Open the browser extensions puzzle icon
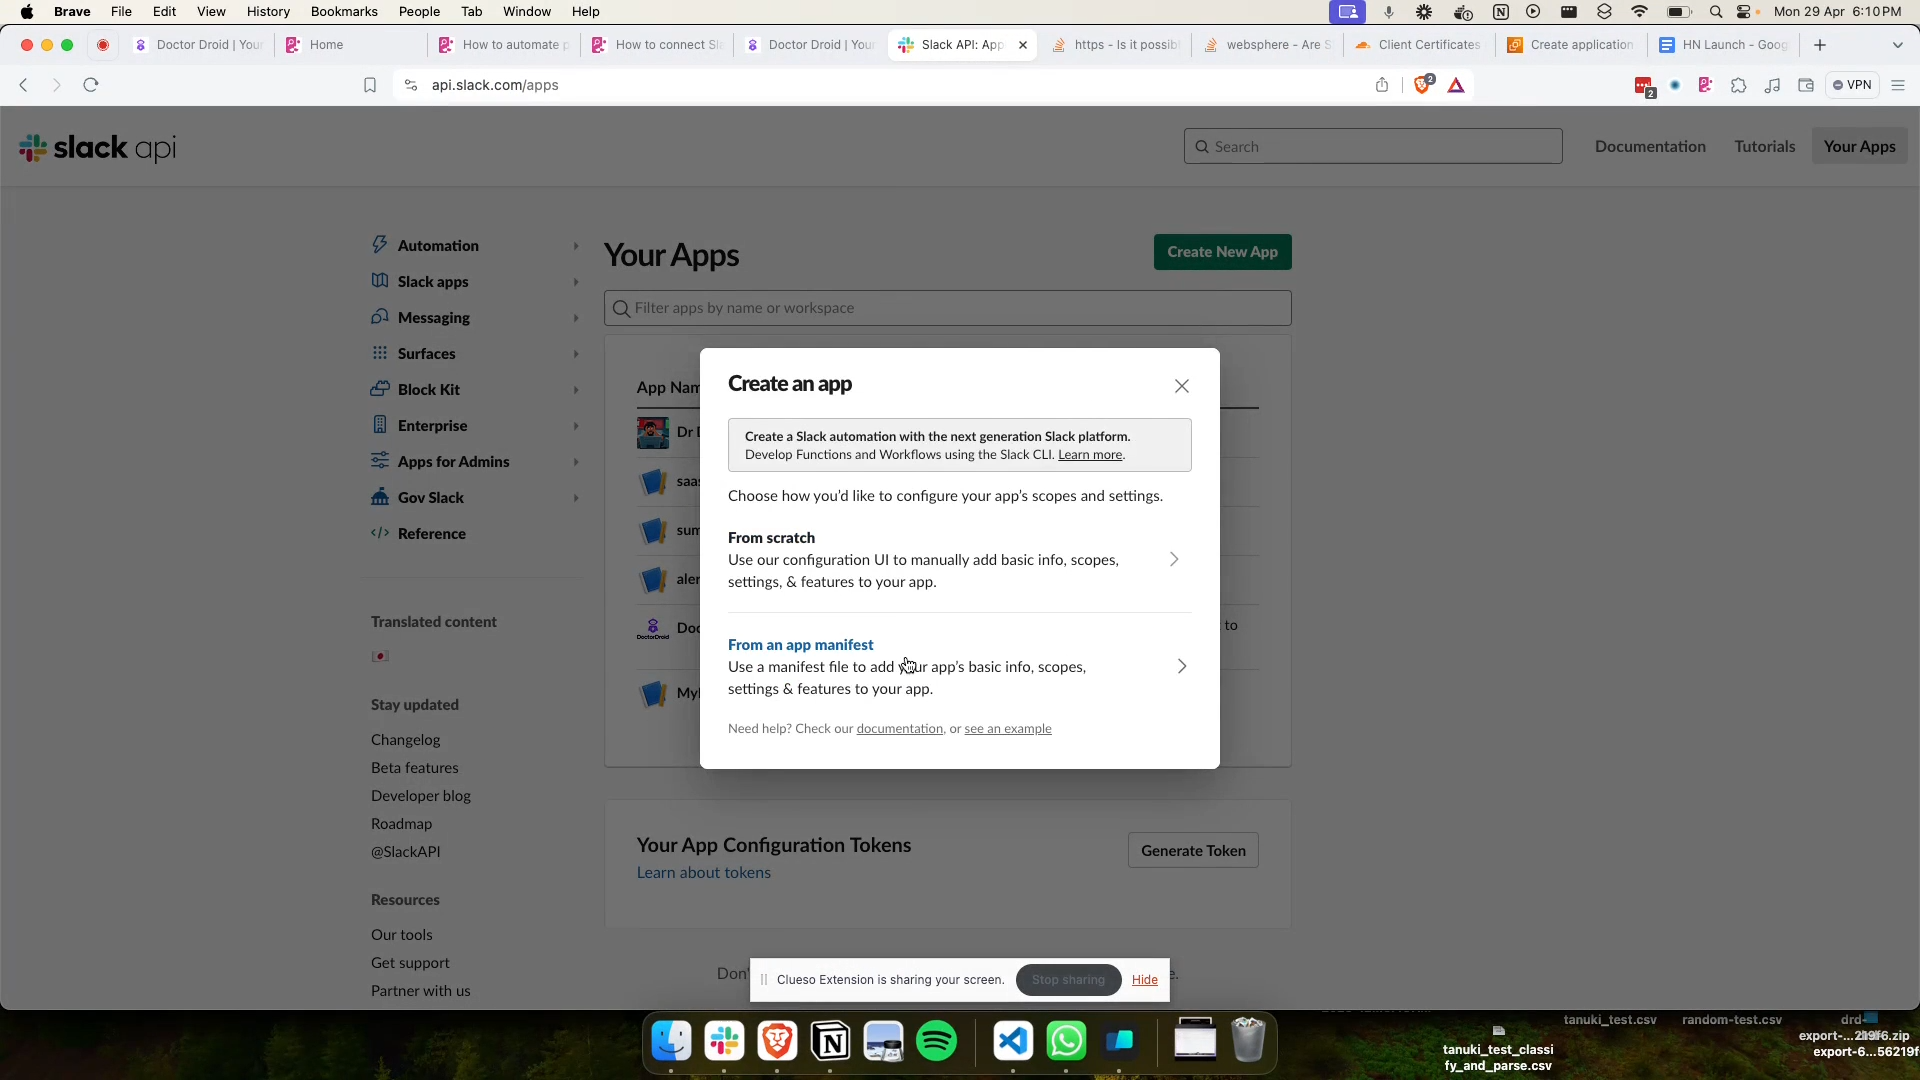This screenshot has width=1920, height=1080. (x=1738, y=85)
